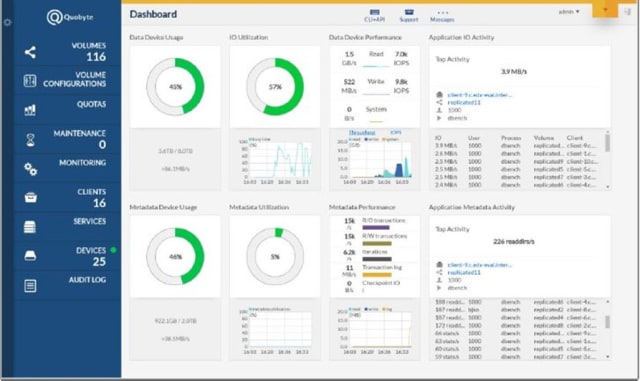Toggle the busy time legend in IO Utilization chart

click(259, 139)
